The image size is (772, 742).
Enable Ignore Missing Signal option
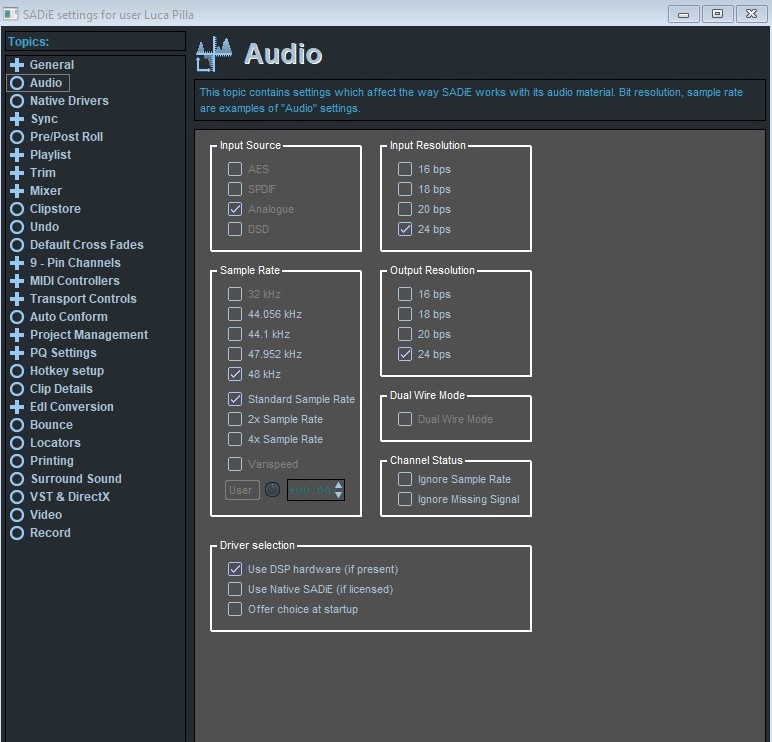point(405,499)
